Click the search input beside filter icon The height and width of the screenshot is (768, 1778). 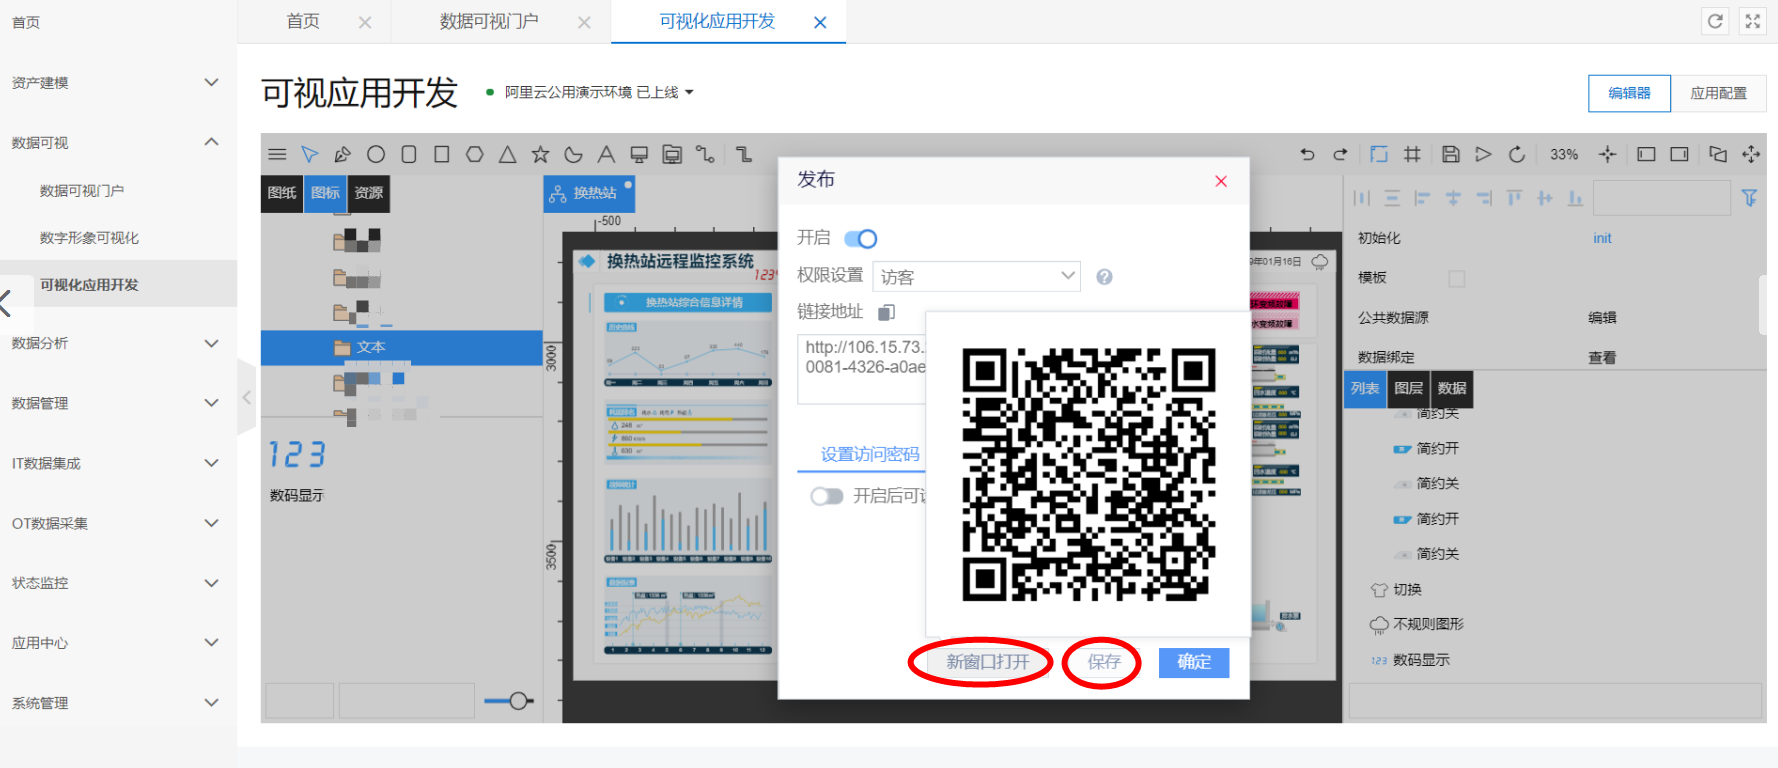(x=1661, y=198)
